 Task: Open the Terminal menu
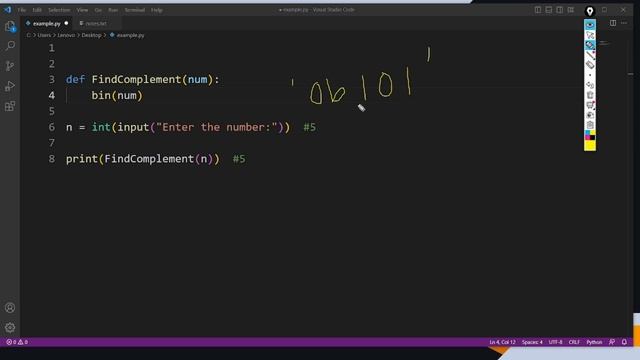pos(135,10)
